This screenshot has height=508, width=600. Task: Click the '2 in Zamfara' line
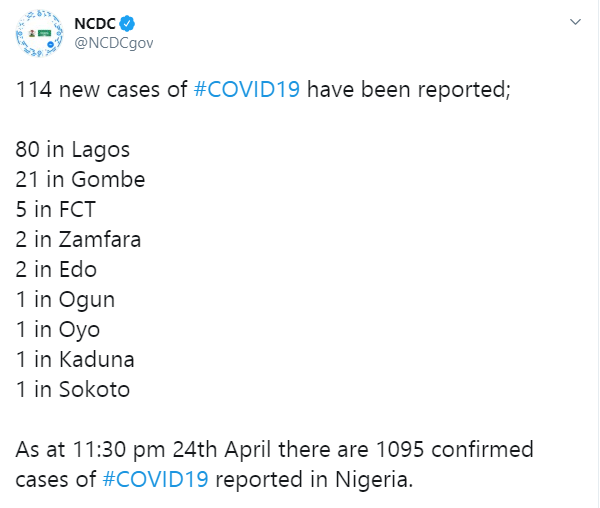[78, 239]
